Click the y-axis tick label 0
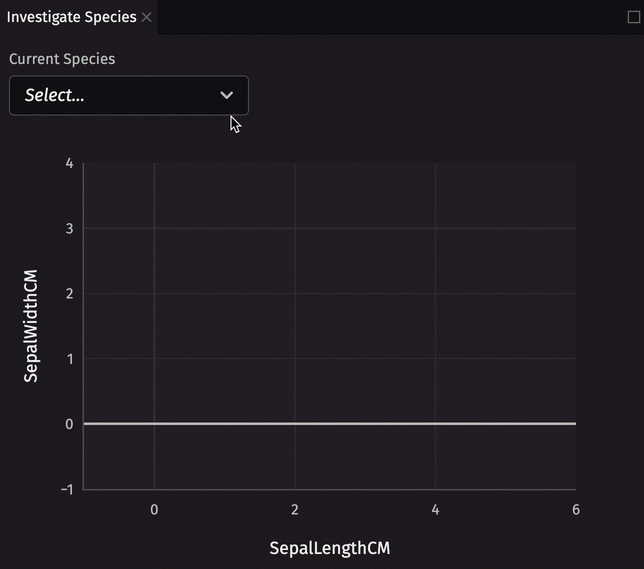 [x=69, y=424]
